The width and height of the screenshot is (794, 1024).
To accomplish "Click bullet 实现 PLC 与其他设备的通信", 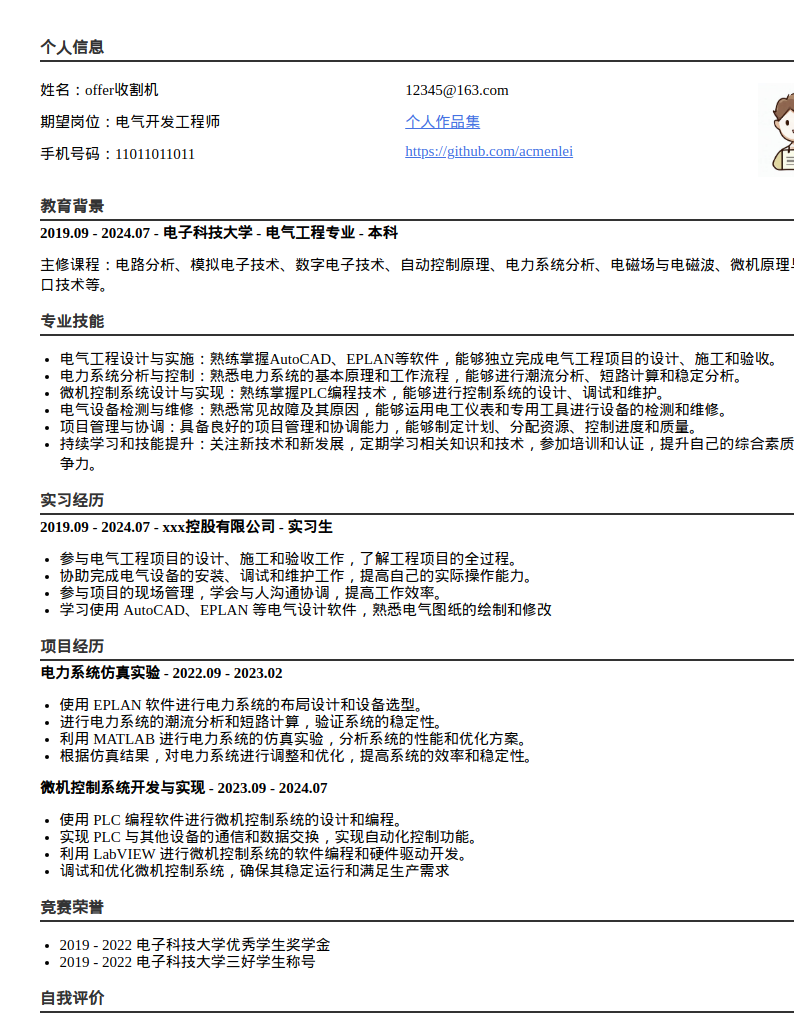I will tap(270, 837).
